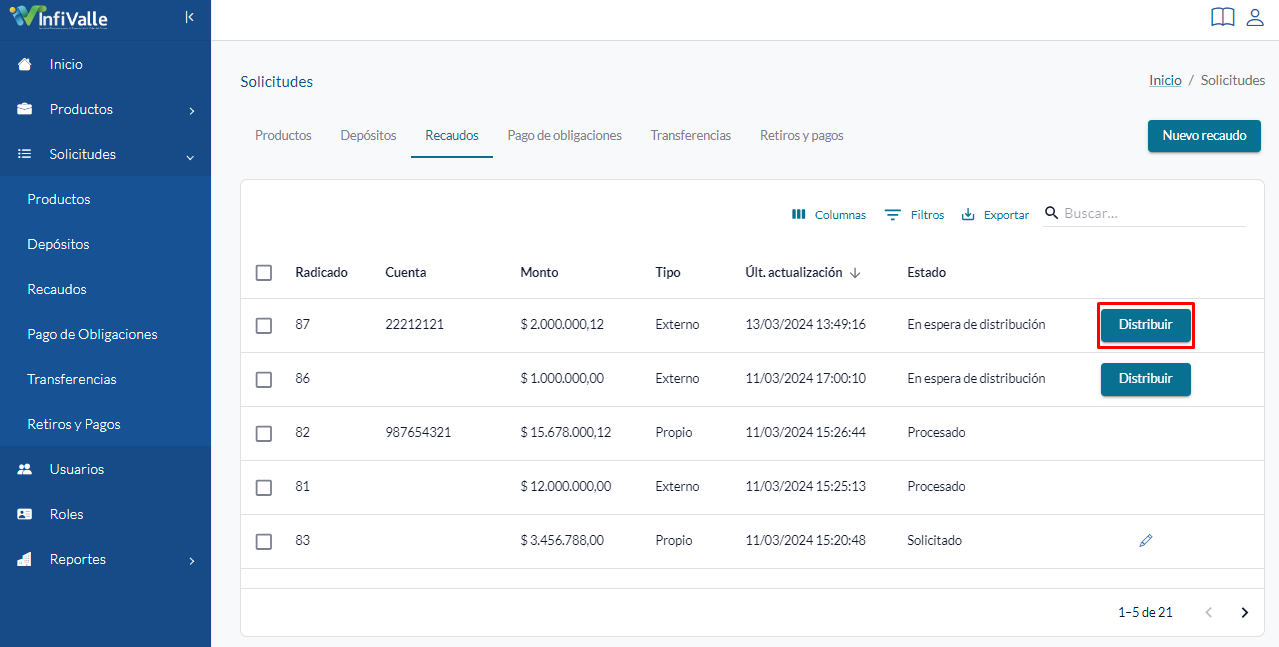Click Distribuir for radicado 86
1279x647 pixels.
(1146, 379)
